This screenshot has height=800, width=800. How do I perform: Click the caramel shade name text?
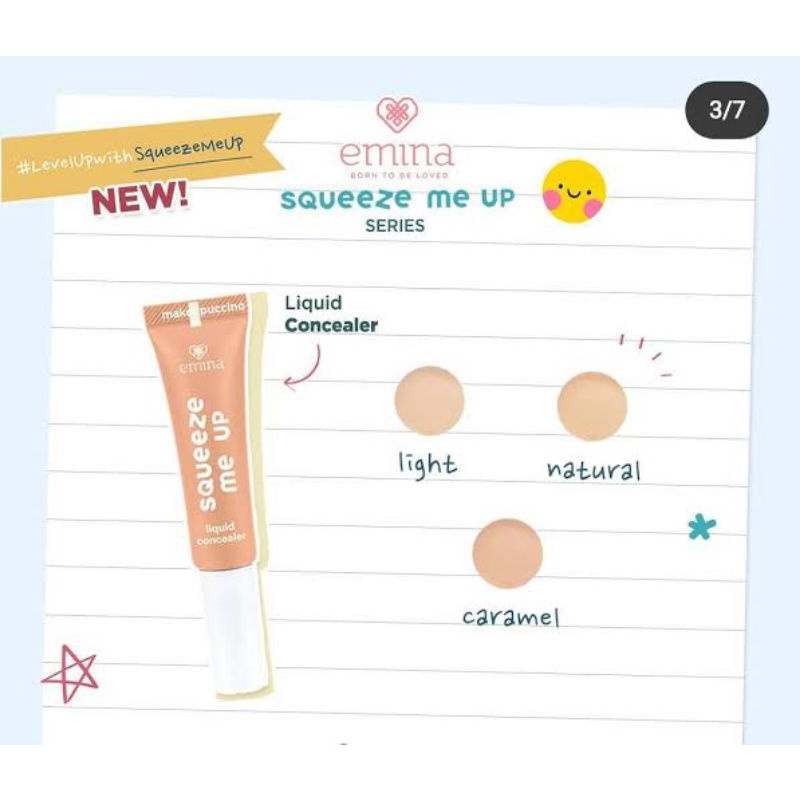[x=511, y=617]
